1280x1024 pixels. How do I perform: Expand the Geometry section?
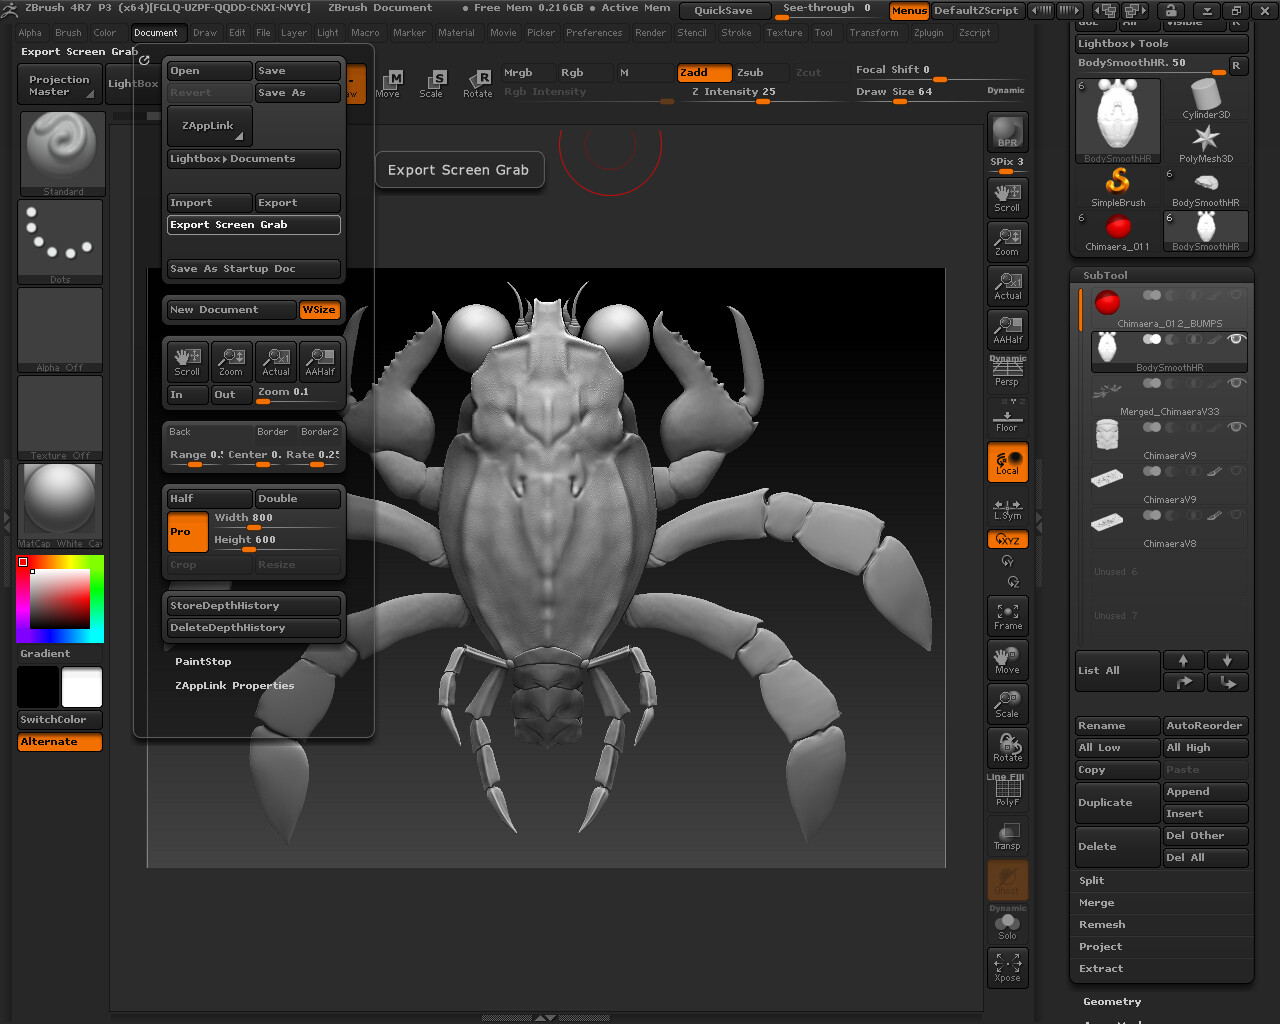(x=1112, y=1001)
